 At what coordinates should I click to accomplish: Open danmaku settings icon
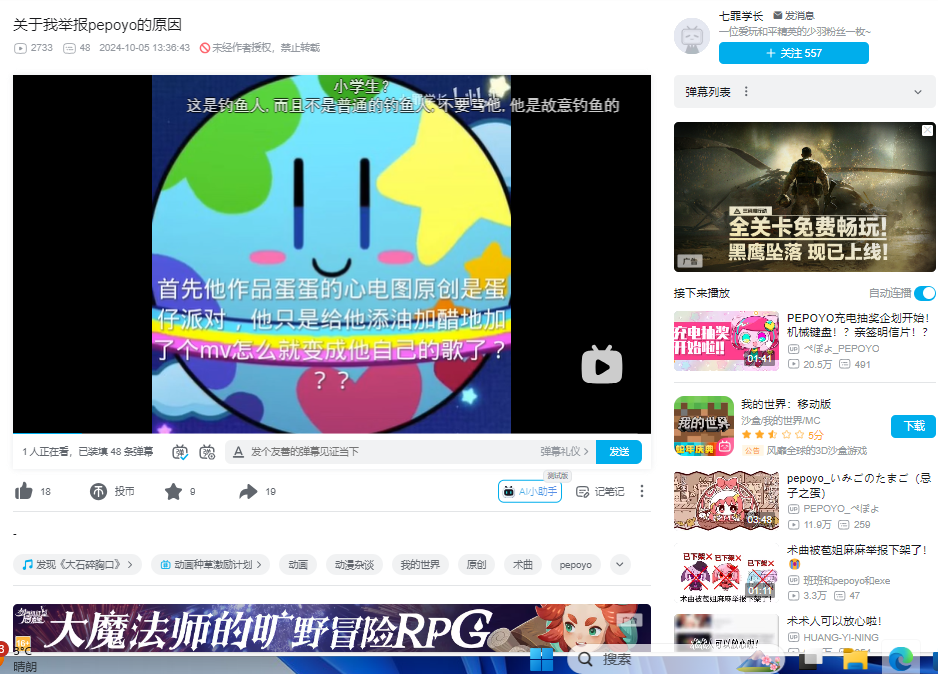207,452
